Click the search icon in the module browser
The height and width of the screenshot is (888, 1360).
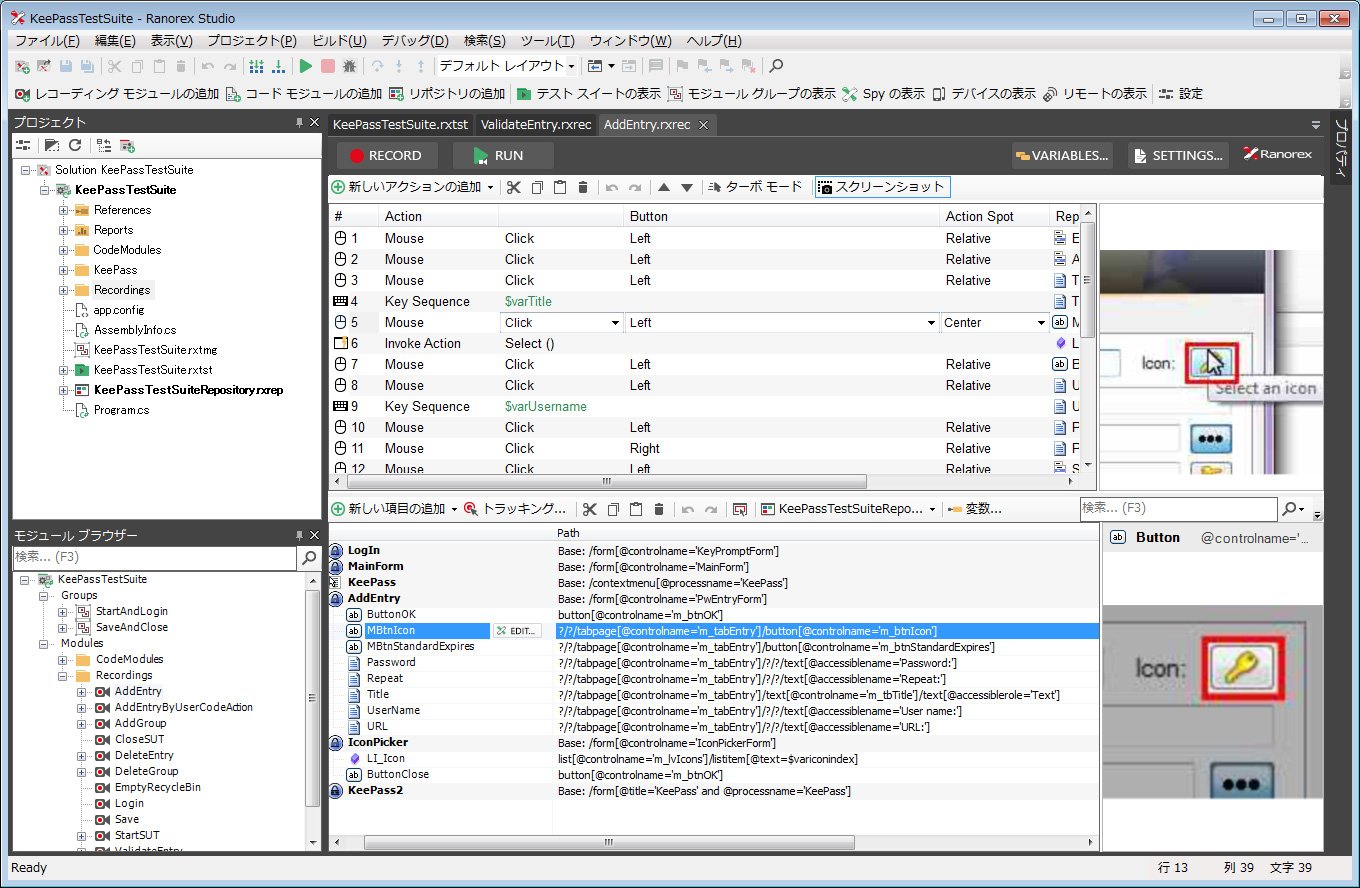(310, 557)
